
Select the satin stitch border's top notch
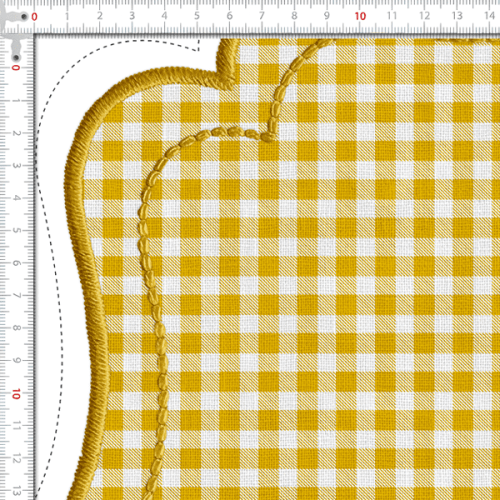(228, 63)
